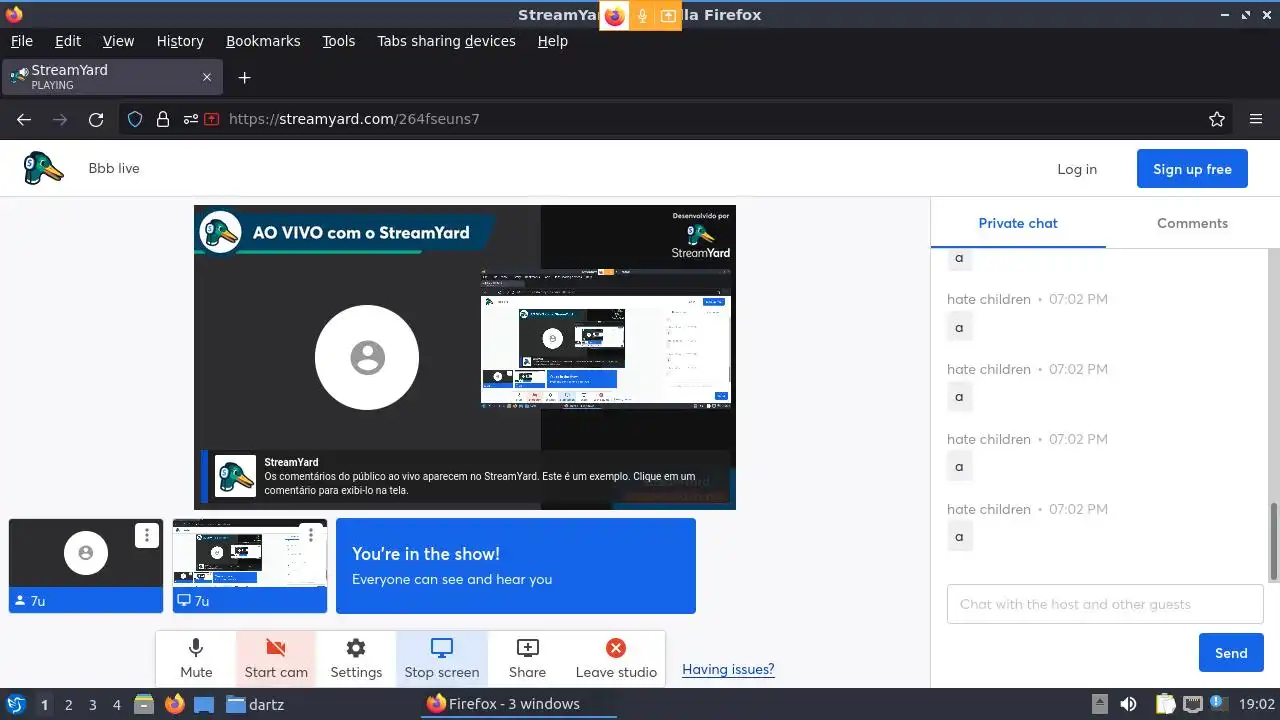This screenshot has width=1280, height=720.
Task: Click the site security padlock icon
Action: tap(163, 119)
